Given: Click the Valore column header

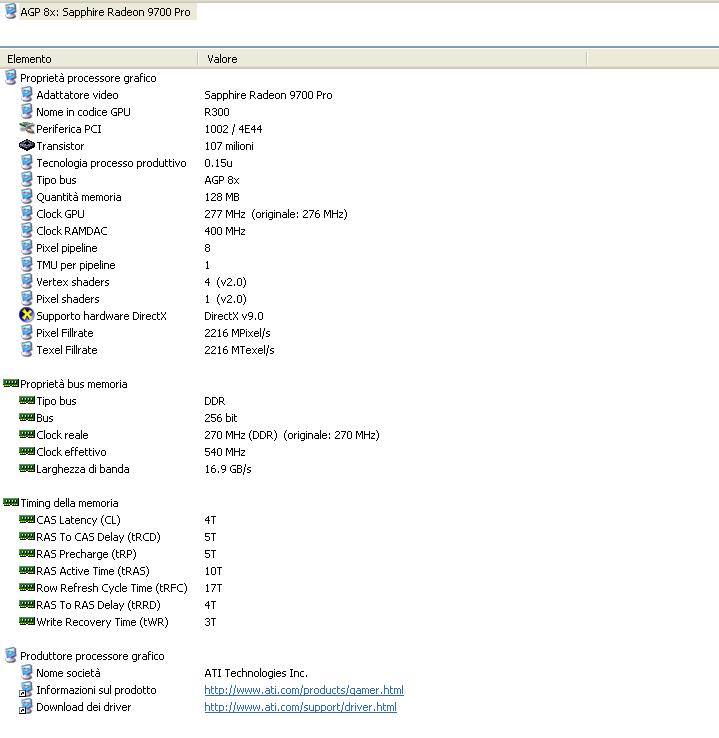Looking at the screenshot, I should (x=392, y=59).
